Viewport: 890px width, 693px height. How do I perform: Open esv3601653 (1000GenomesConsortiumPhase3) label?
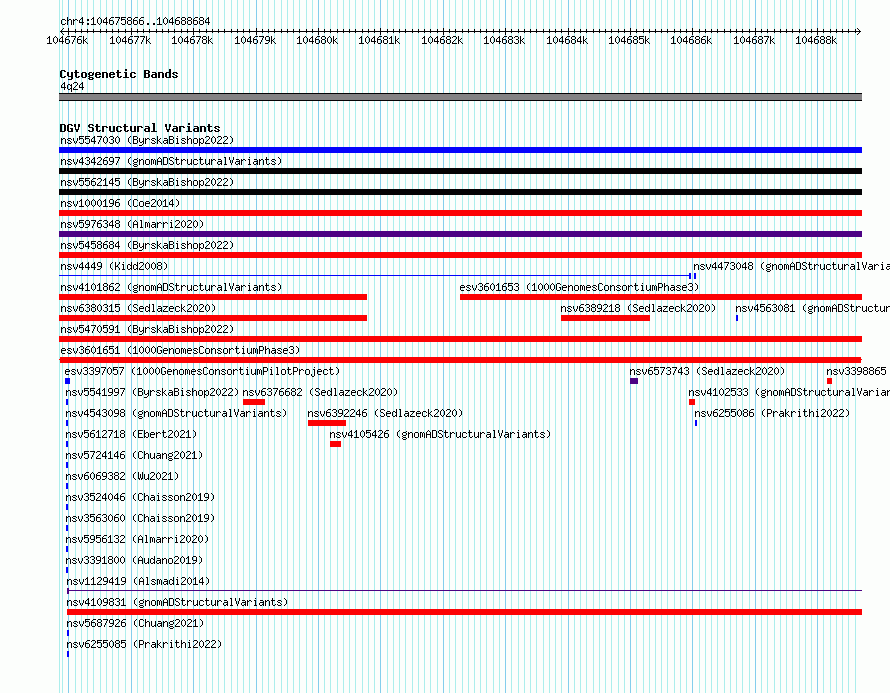(x=579, y=287)
